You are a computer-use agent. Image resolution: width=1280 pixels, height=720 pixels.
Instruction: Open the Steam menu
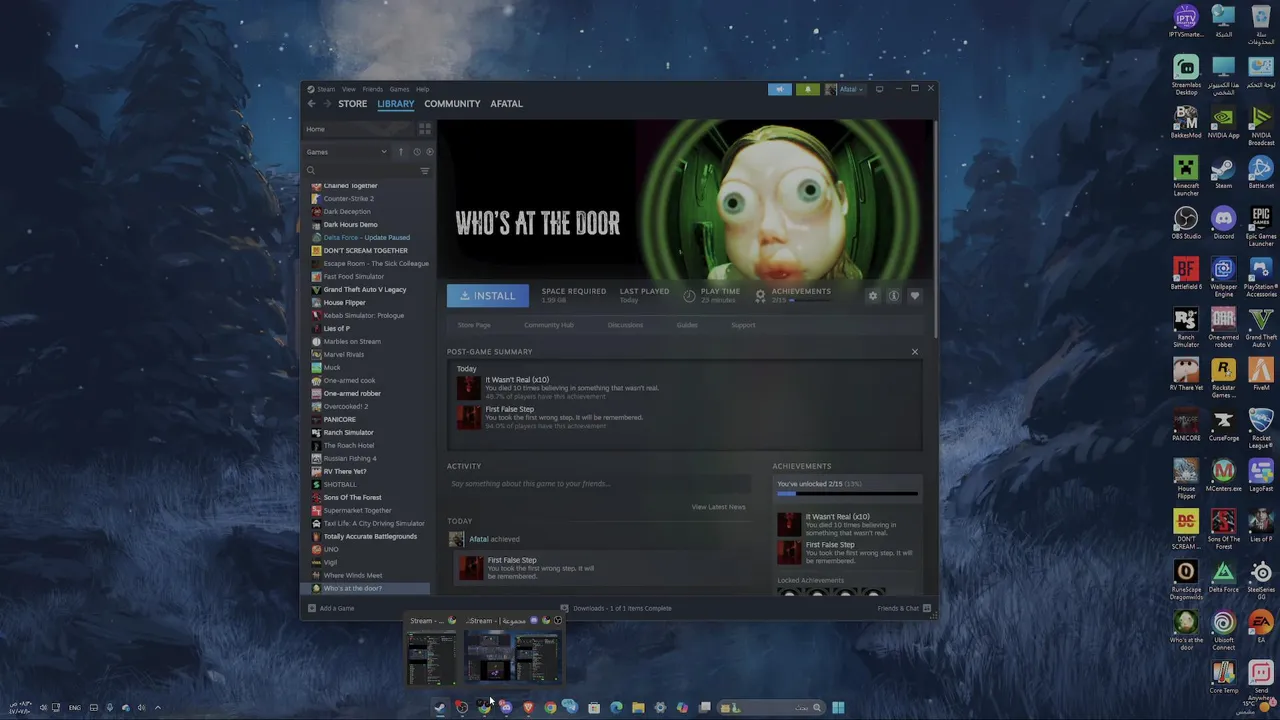coord(326,89)
